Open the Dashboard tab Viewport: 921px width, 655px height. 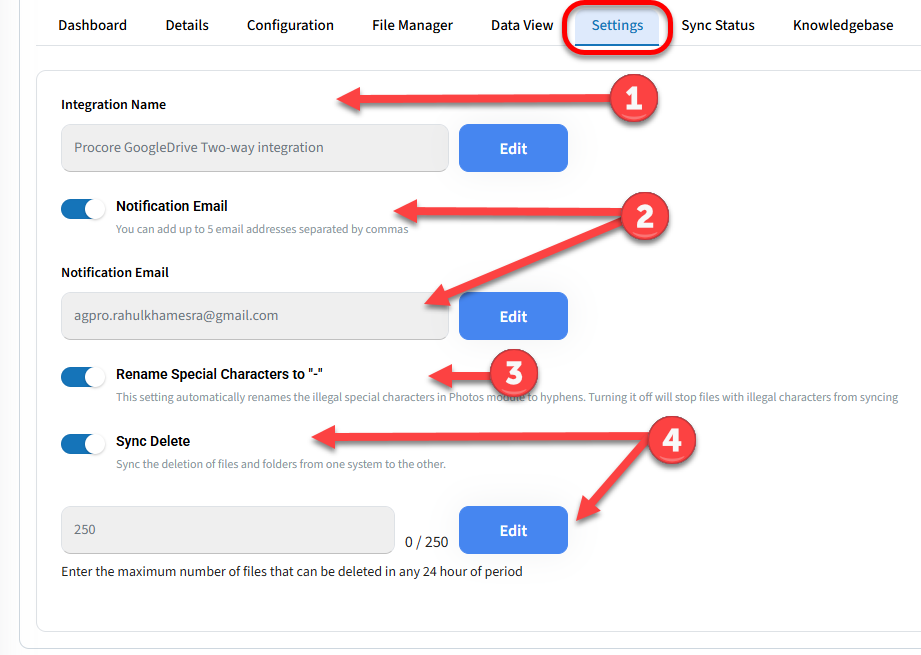pos(92,25)
